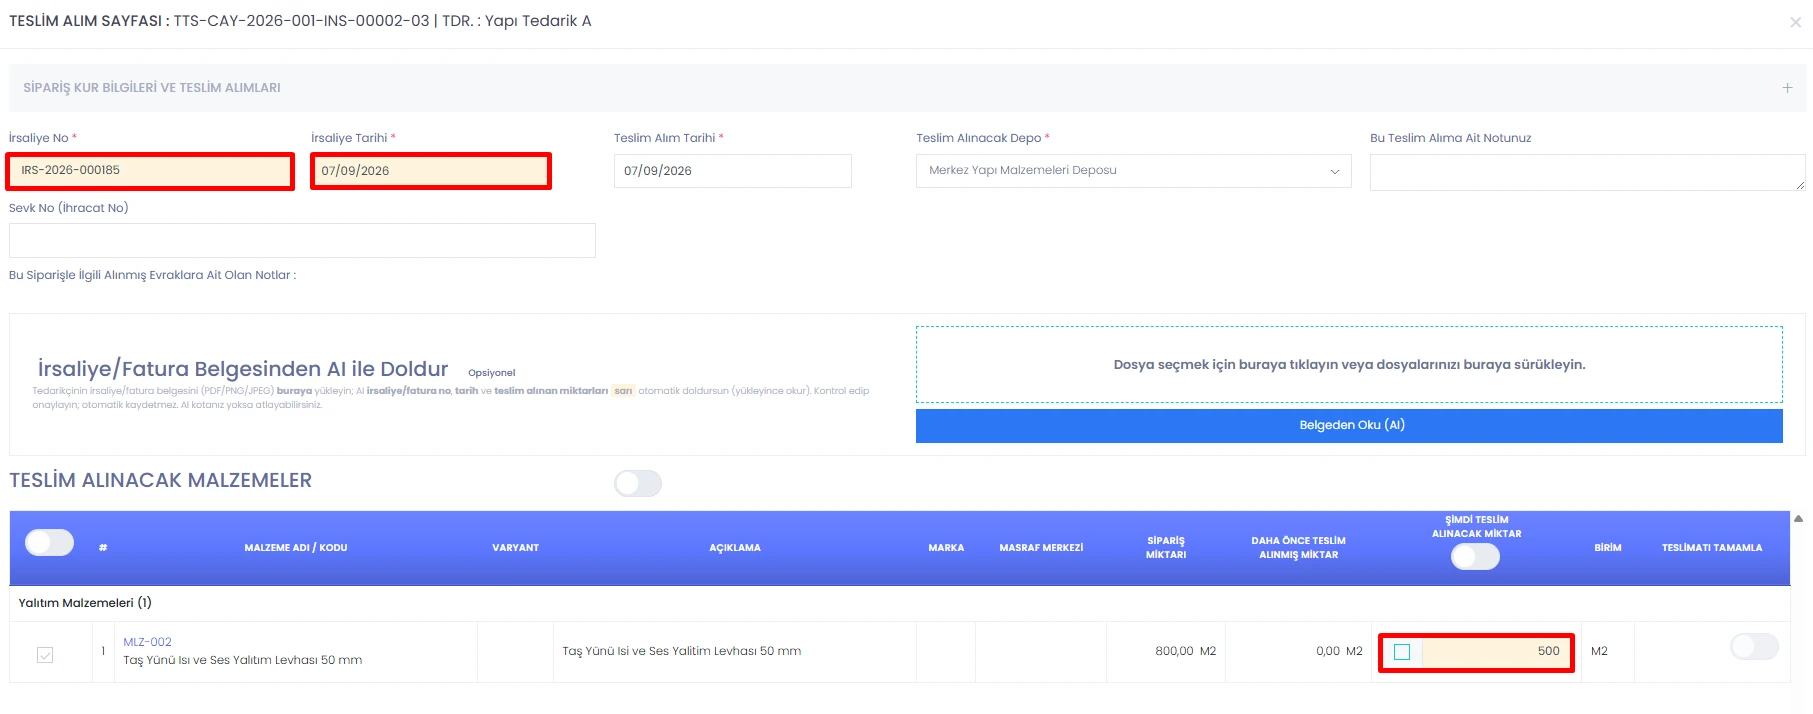This screenshot has height=714, width=1813.
Task: Toggle the switch beside Teslim Alınacak Malzemeler
Action: click(638, 484)
